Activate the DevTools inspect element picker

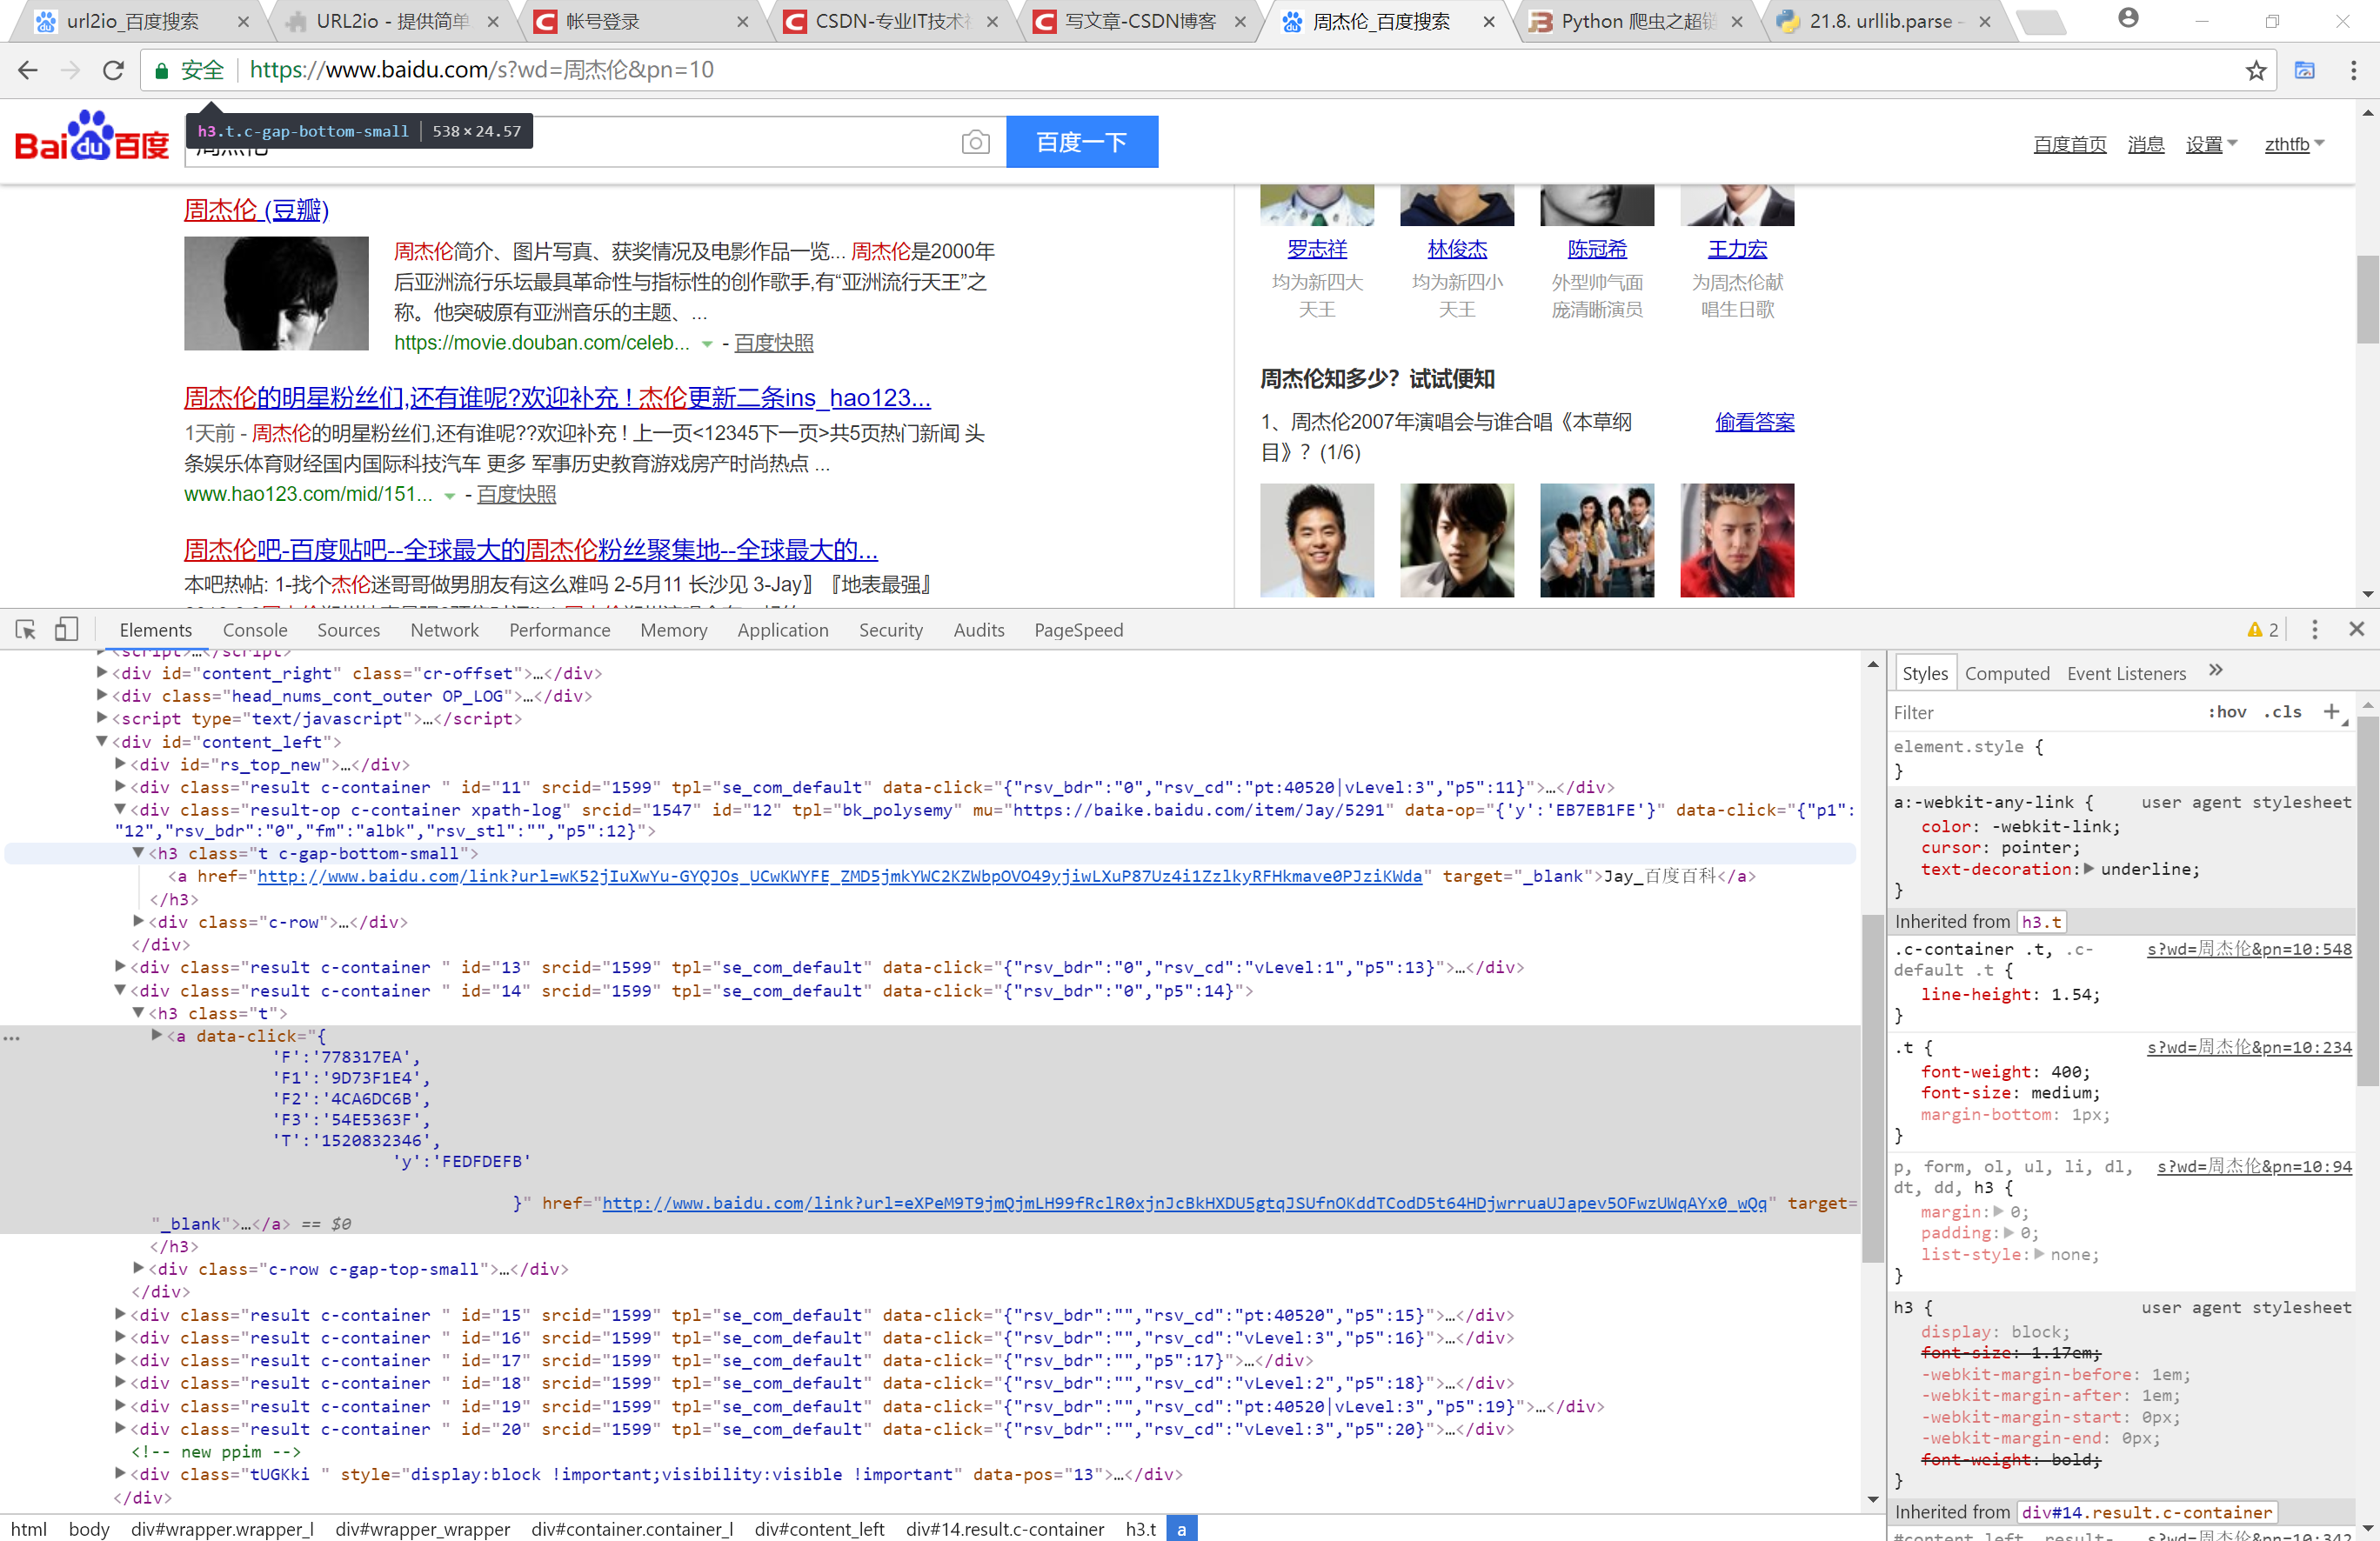(x=26, y=630)
